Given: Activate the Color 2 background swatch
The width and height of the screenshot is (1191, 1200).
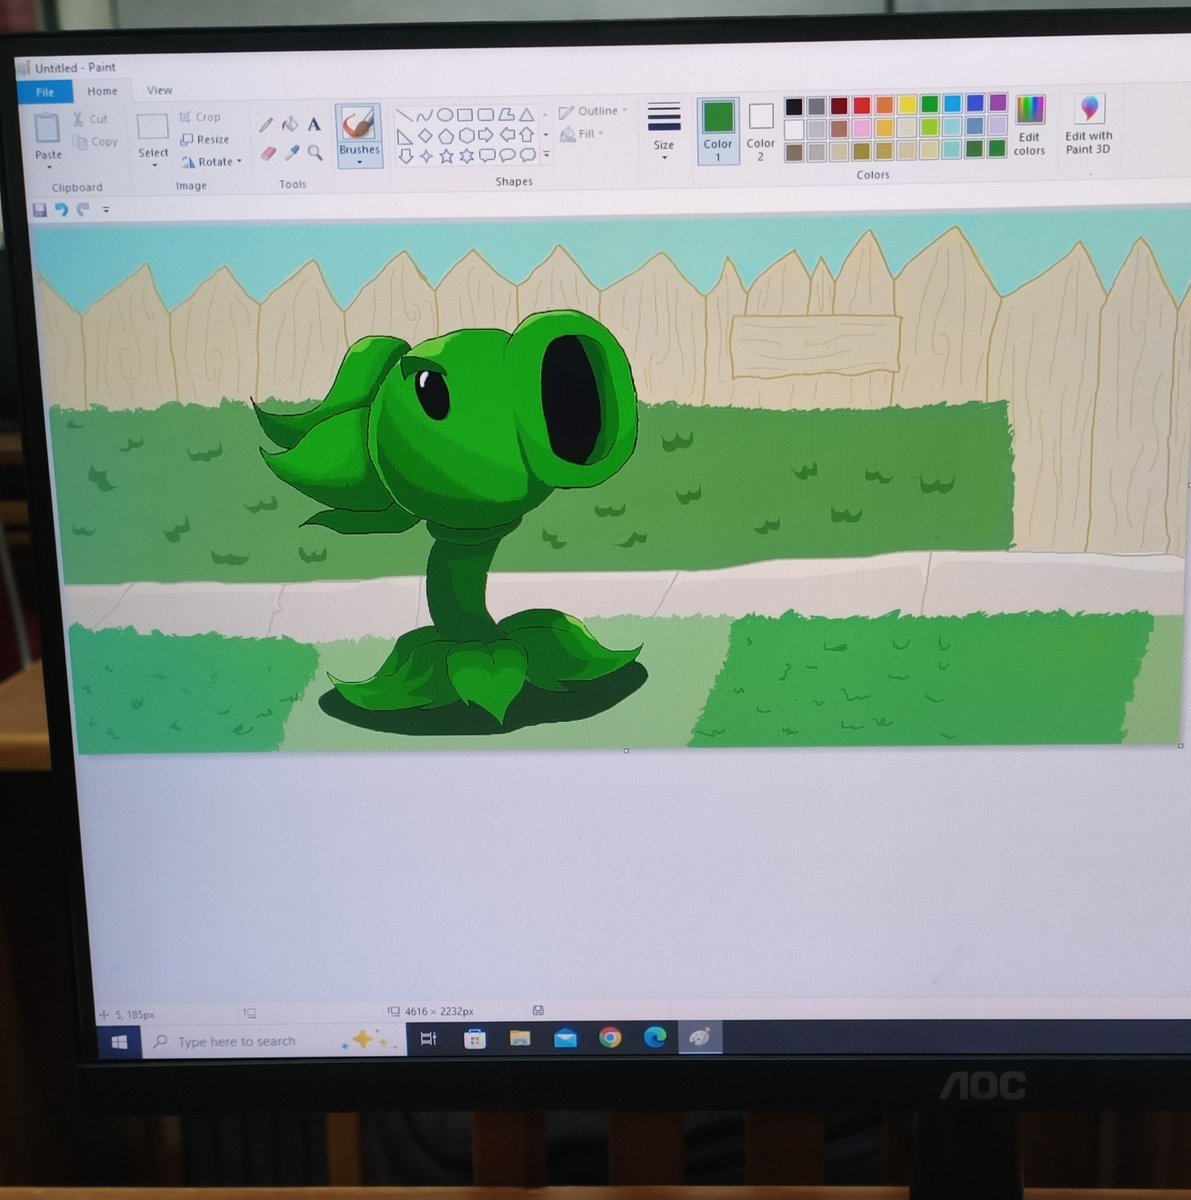Looking at the screenshot, I should click(x=760, y=130).
